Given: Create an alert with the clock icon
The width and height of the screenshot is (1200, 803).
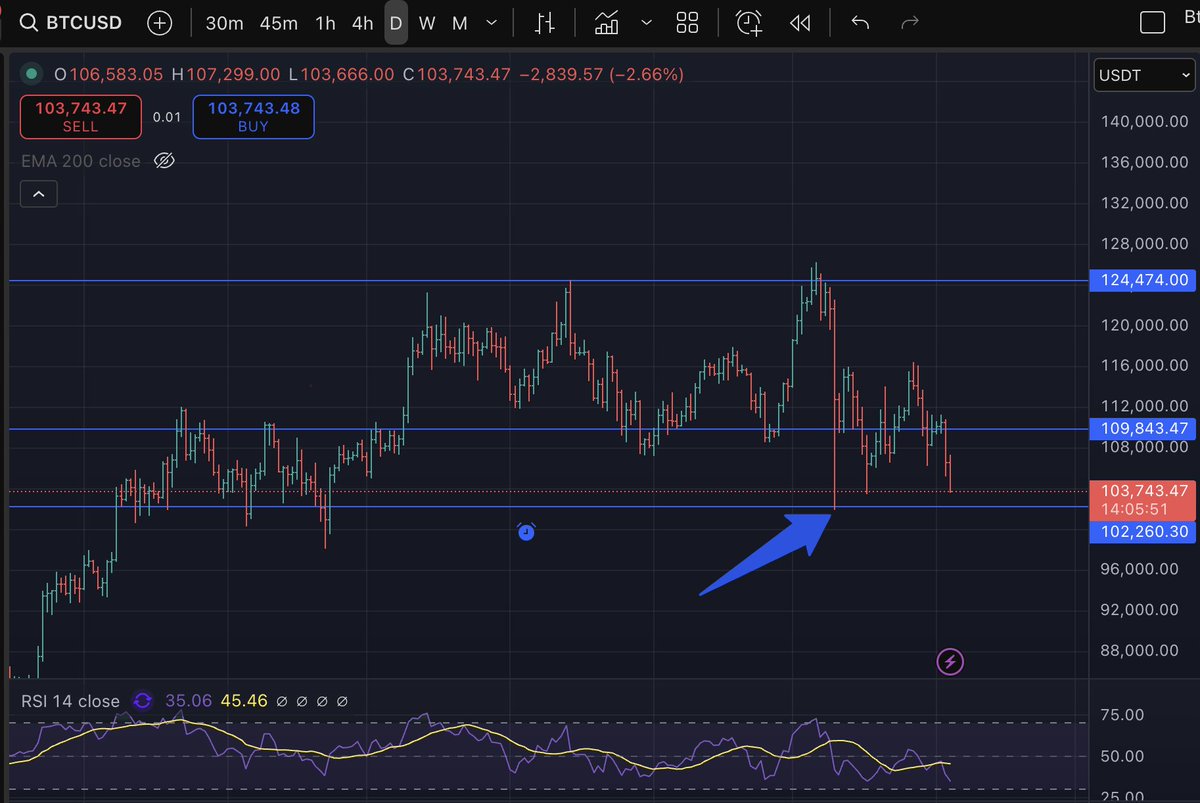Looking at the screenshot, I should pos(748,22).
